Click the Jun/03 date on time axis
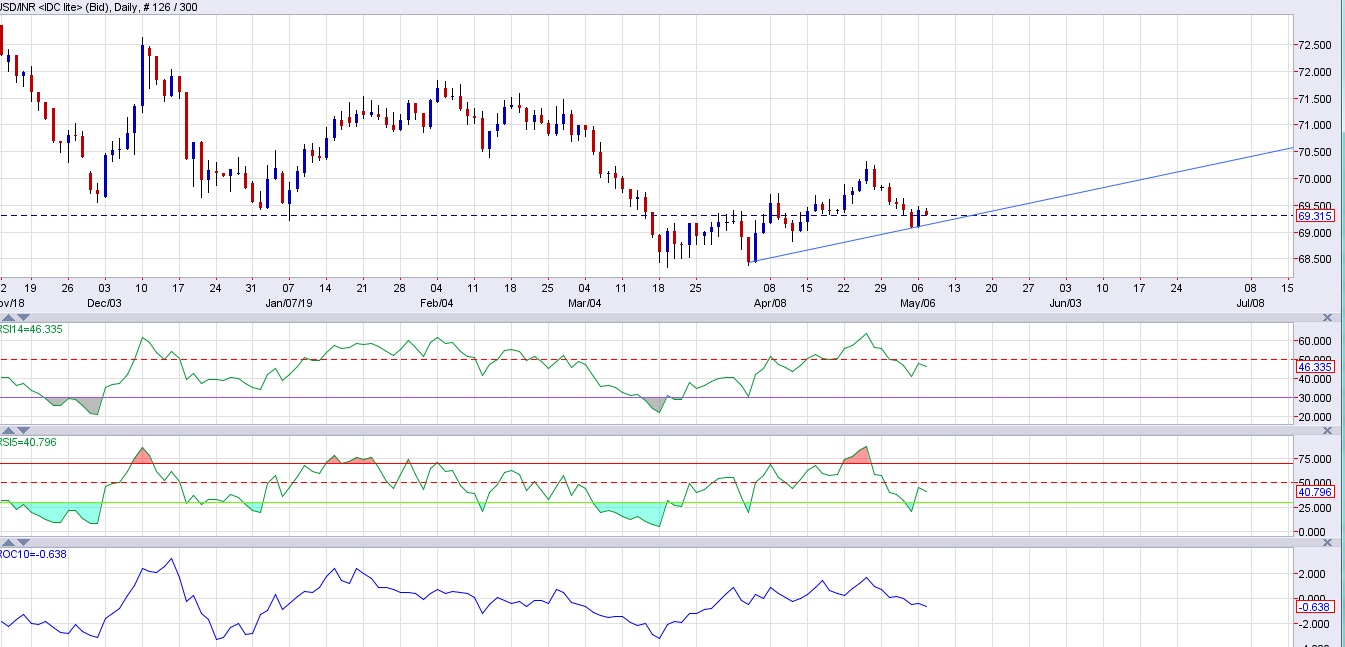 (x=1065, y=303)
